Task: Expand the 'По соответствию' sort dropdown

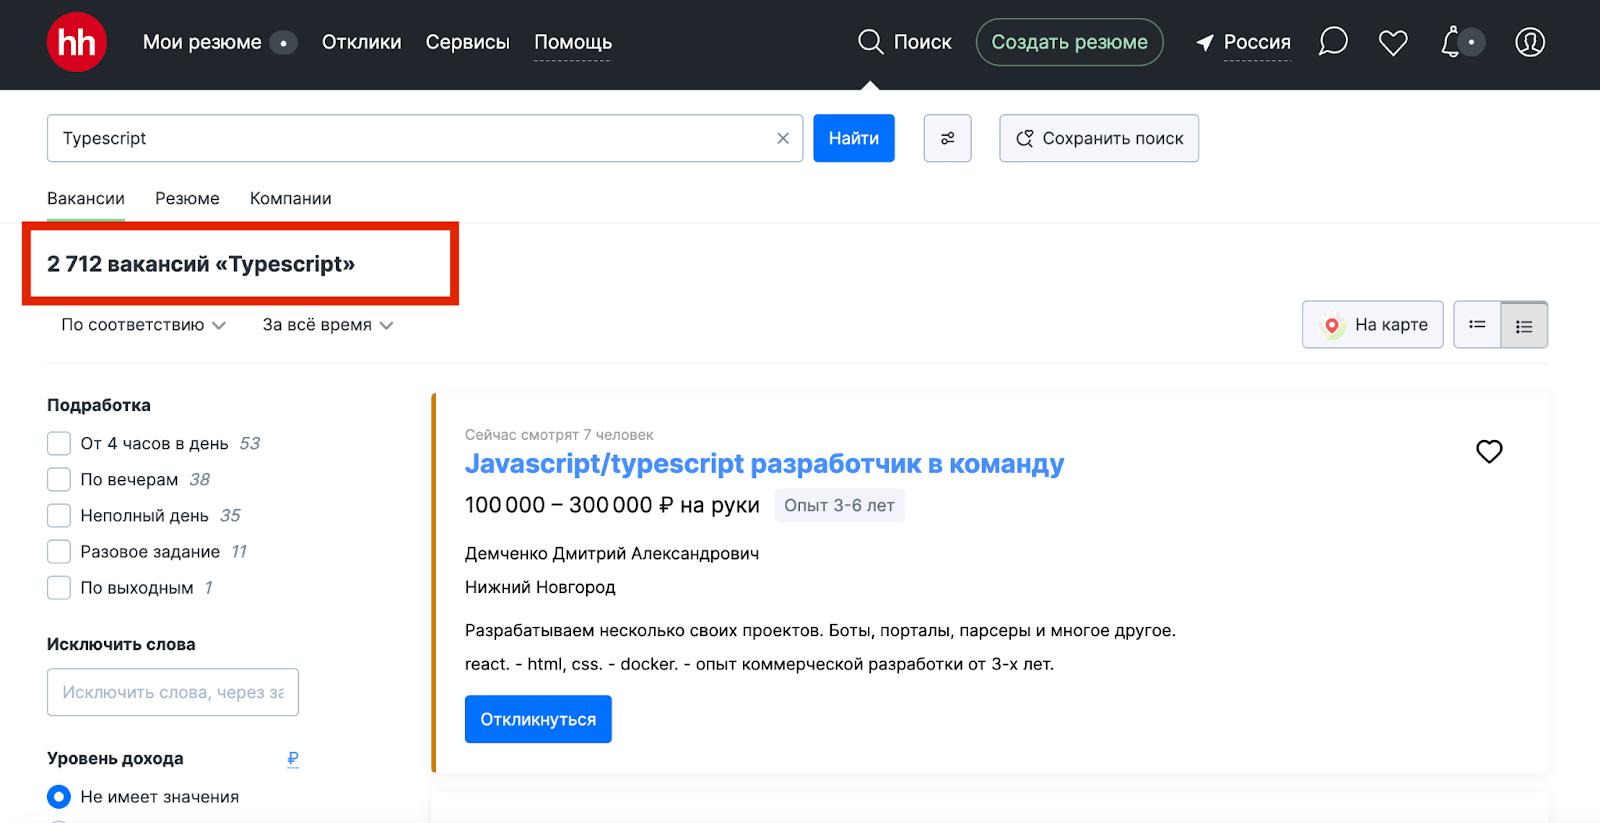Action: [x=143, y=325]
